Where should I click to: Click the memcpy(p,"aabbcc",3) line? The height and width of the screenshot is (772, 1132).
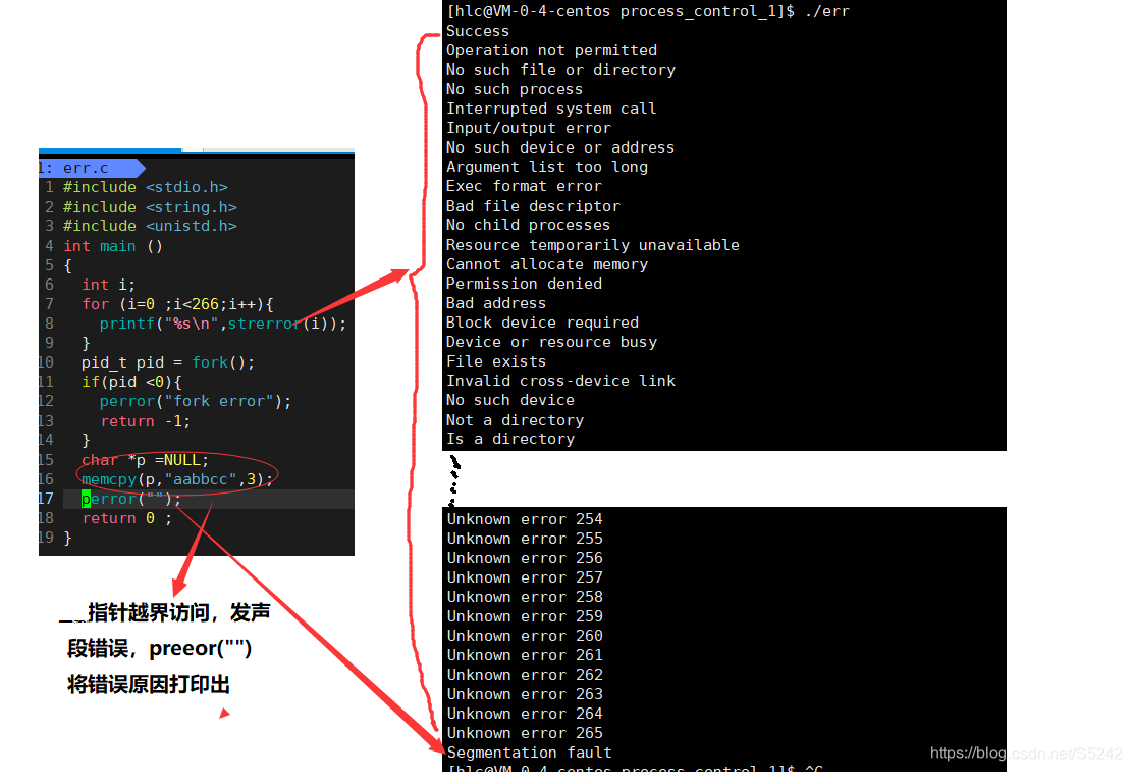click(x=178, y=480)
